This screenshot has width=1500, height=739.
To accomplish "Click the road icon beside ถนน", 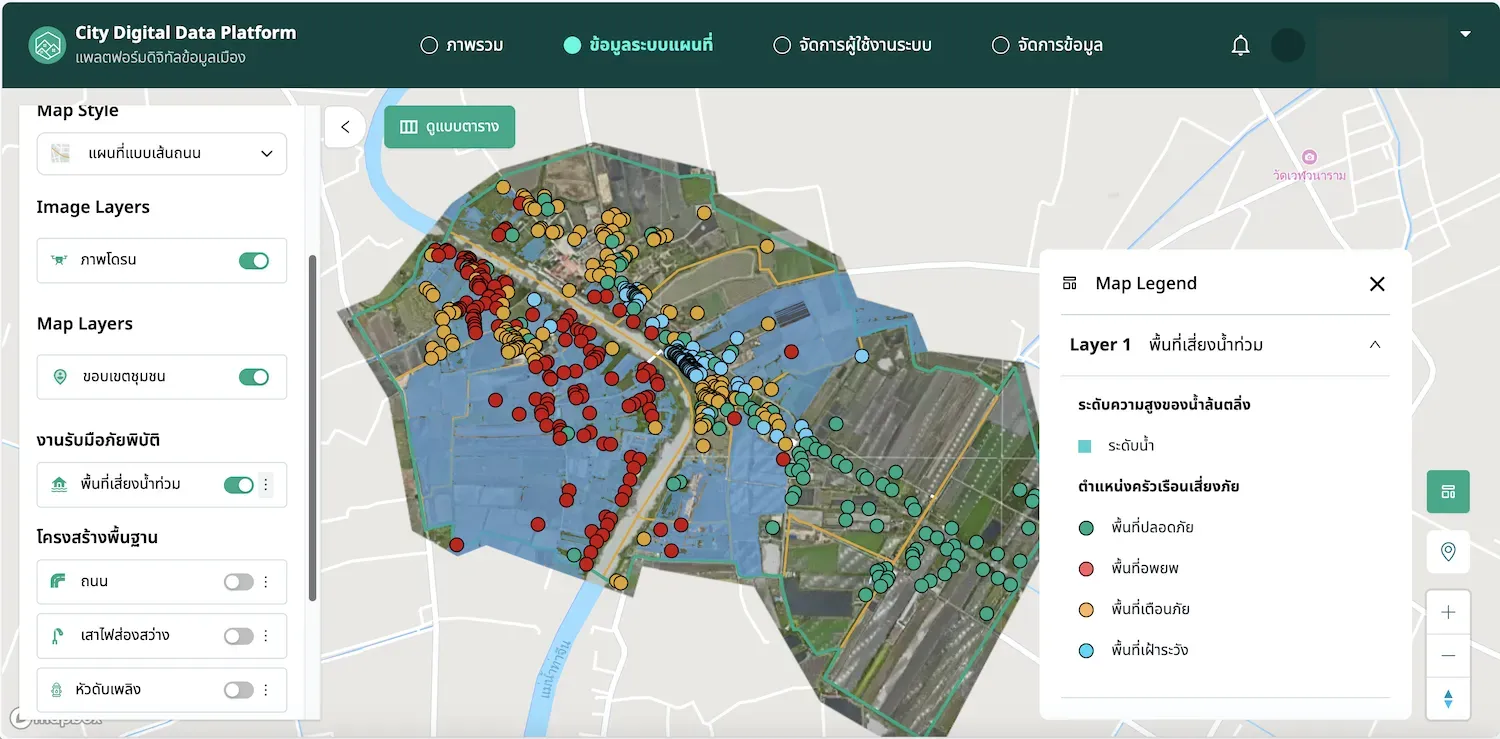I will [x=59, y=581].
